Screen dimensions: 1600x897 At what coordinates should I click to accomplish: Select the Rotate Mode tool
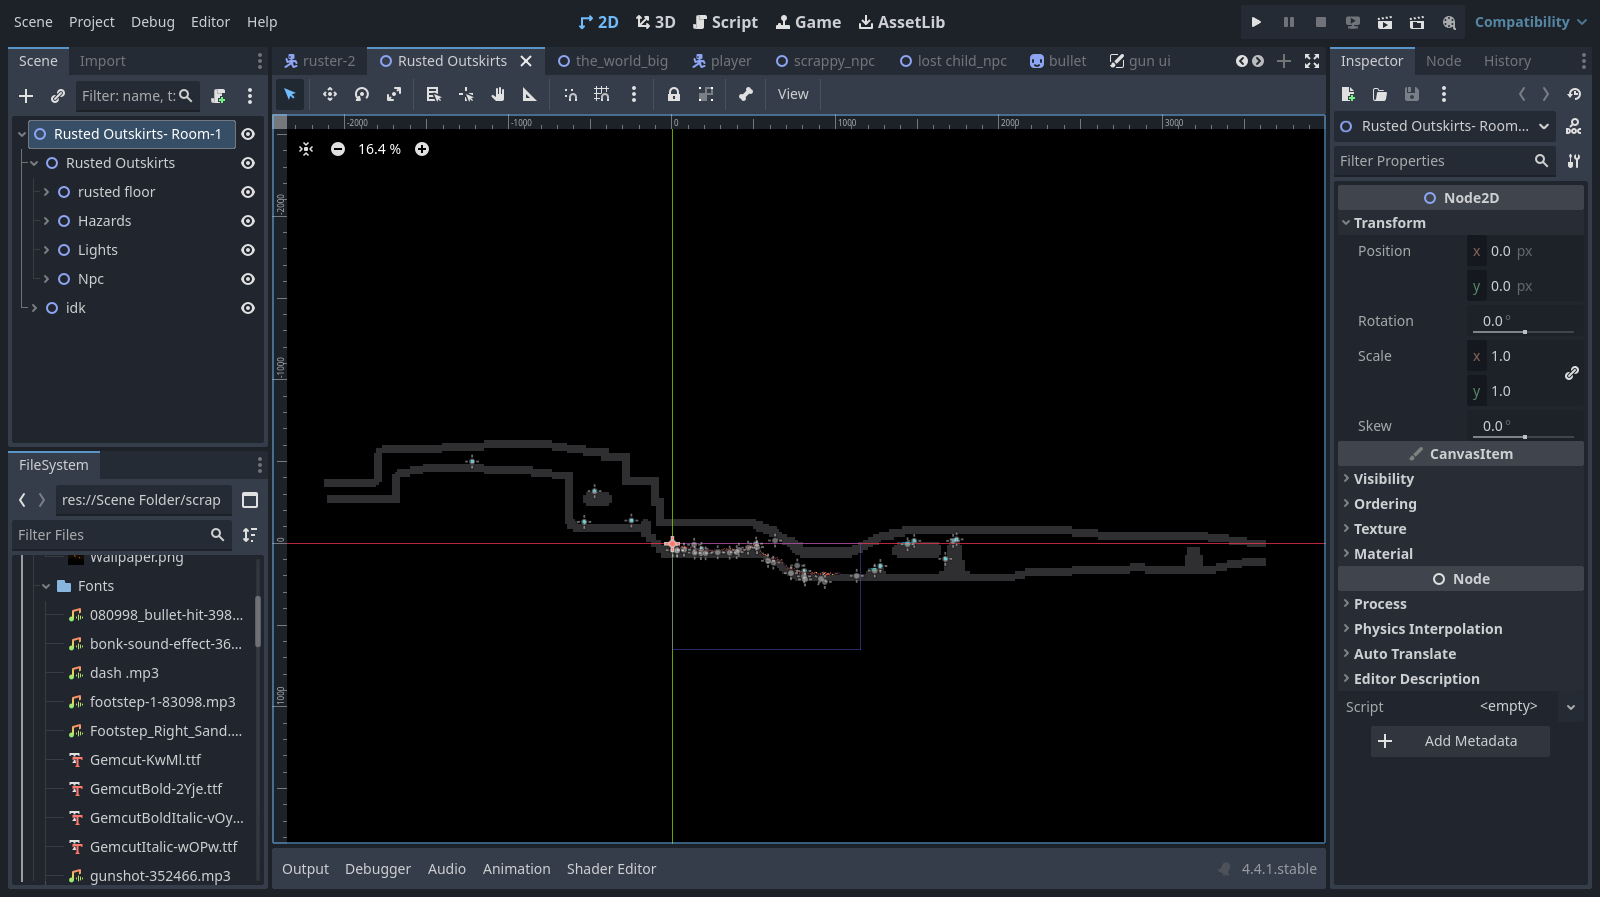click(362, 94)
